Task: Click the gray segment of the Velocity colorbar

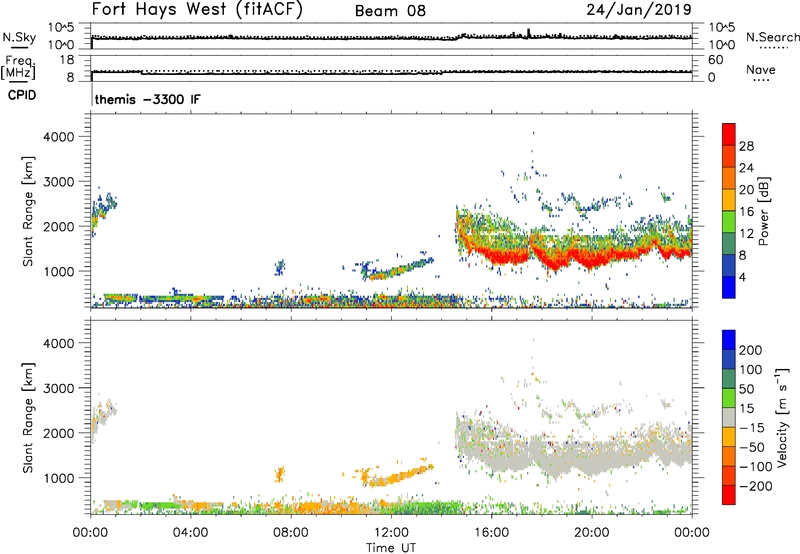Action: point(729,417)
